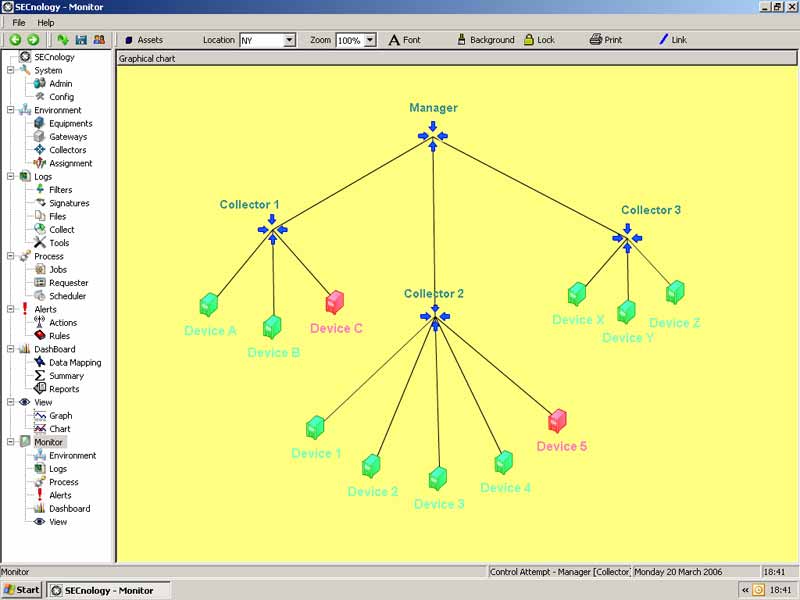Viewport: 800px width, 600px height.
Task: Collapse the Process tree node
Action: point(11,256)
